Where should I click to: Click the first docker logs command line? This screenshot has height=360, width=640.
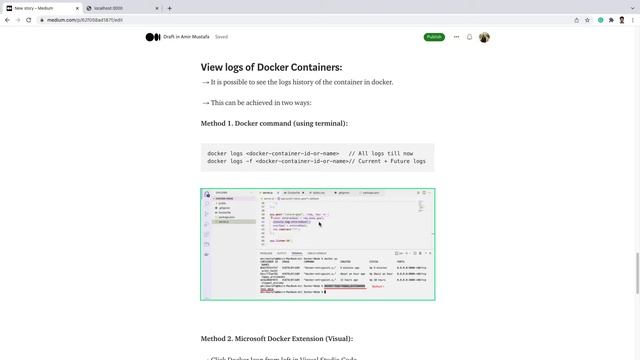[310, 153]
